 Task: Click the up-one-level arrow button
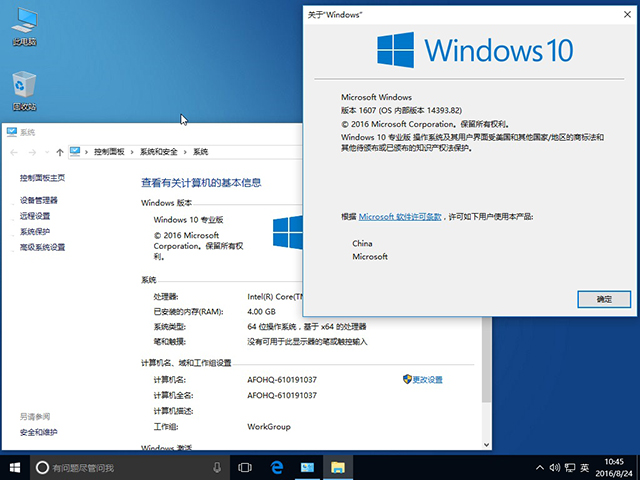[x=60, y=152]
